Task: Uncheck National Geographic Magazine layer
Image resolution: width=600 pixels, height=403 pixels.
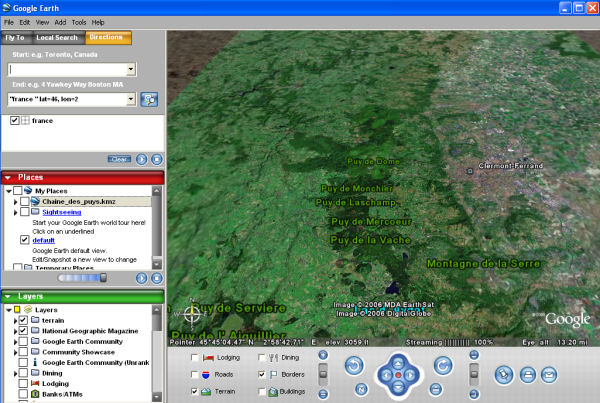Action: pyautogui.click(x=23, y=331)
